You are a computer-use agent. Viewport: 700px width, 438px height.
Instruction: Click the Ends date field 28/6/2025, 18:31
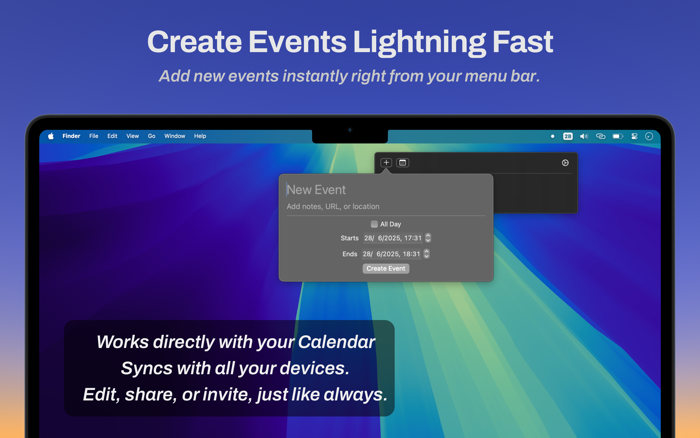[392, 254]
